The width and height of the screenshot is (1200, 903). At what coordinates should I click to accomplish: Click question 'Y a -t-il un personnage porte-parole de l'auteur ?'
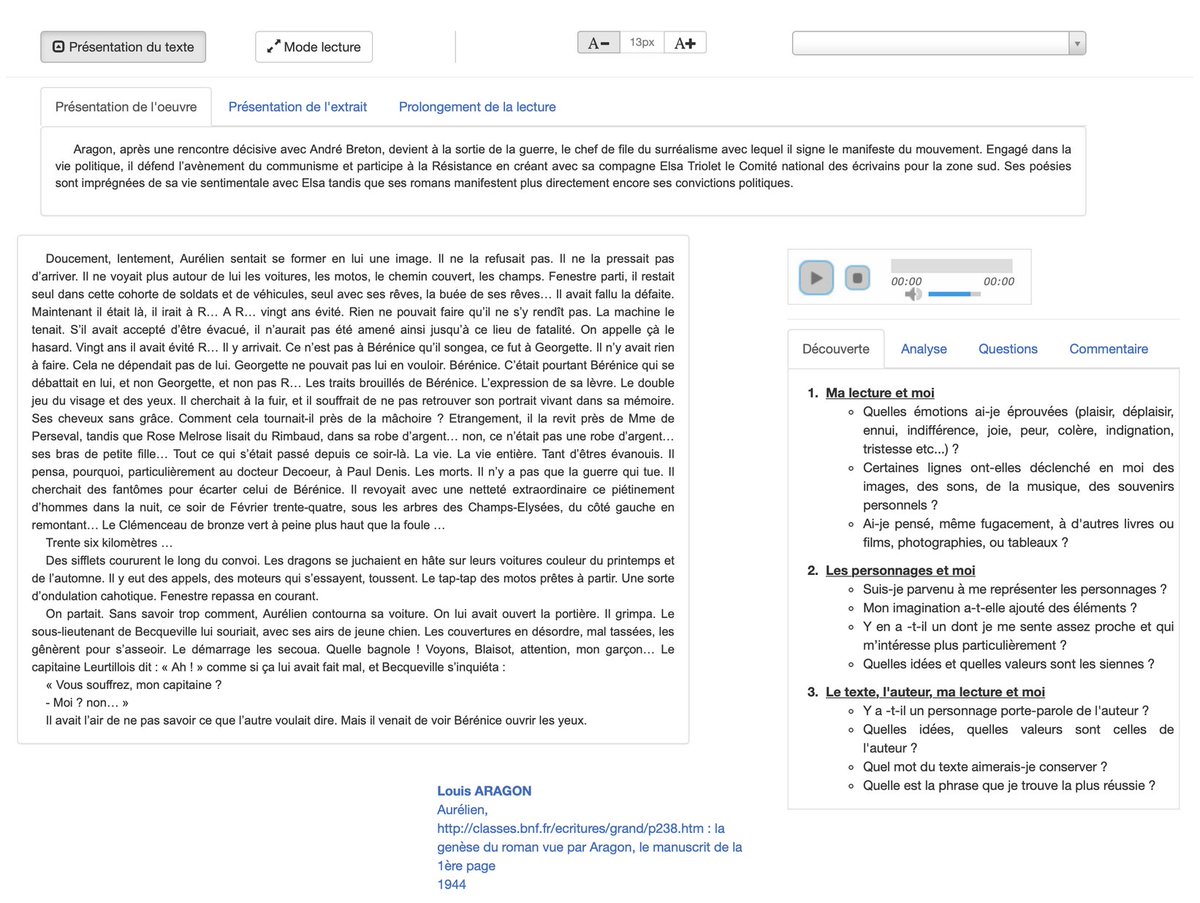pos(1006,711)
